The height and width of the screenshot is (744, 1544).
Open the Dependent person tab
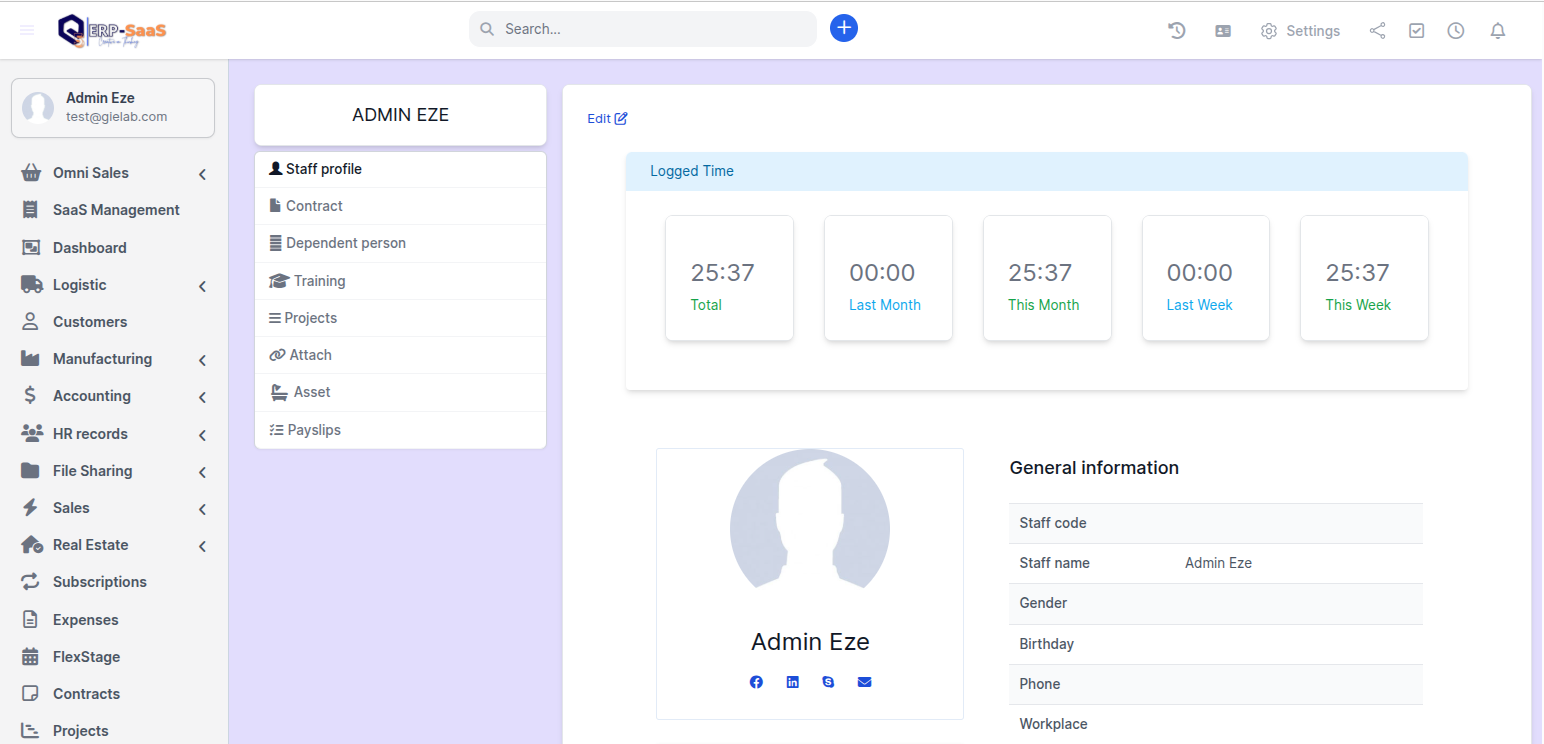[x=345, y=243]
